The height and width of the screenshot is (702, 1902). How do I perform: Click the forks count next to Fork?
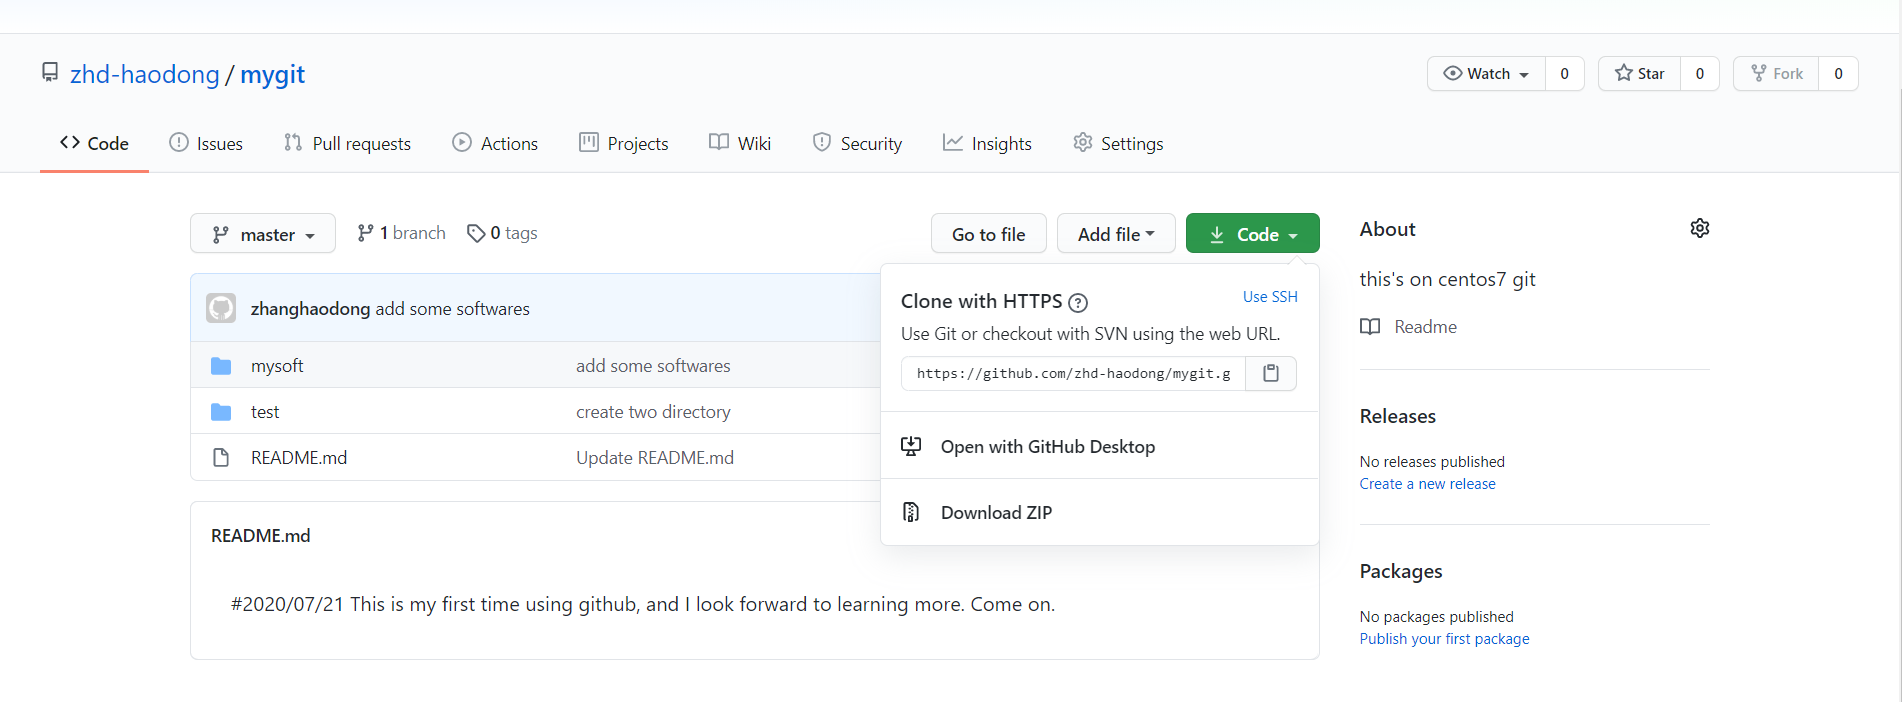(x=1838, y=74)
